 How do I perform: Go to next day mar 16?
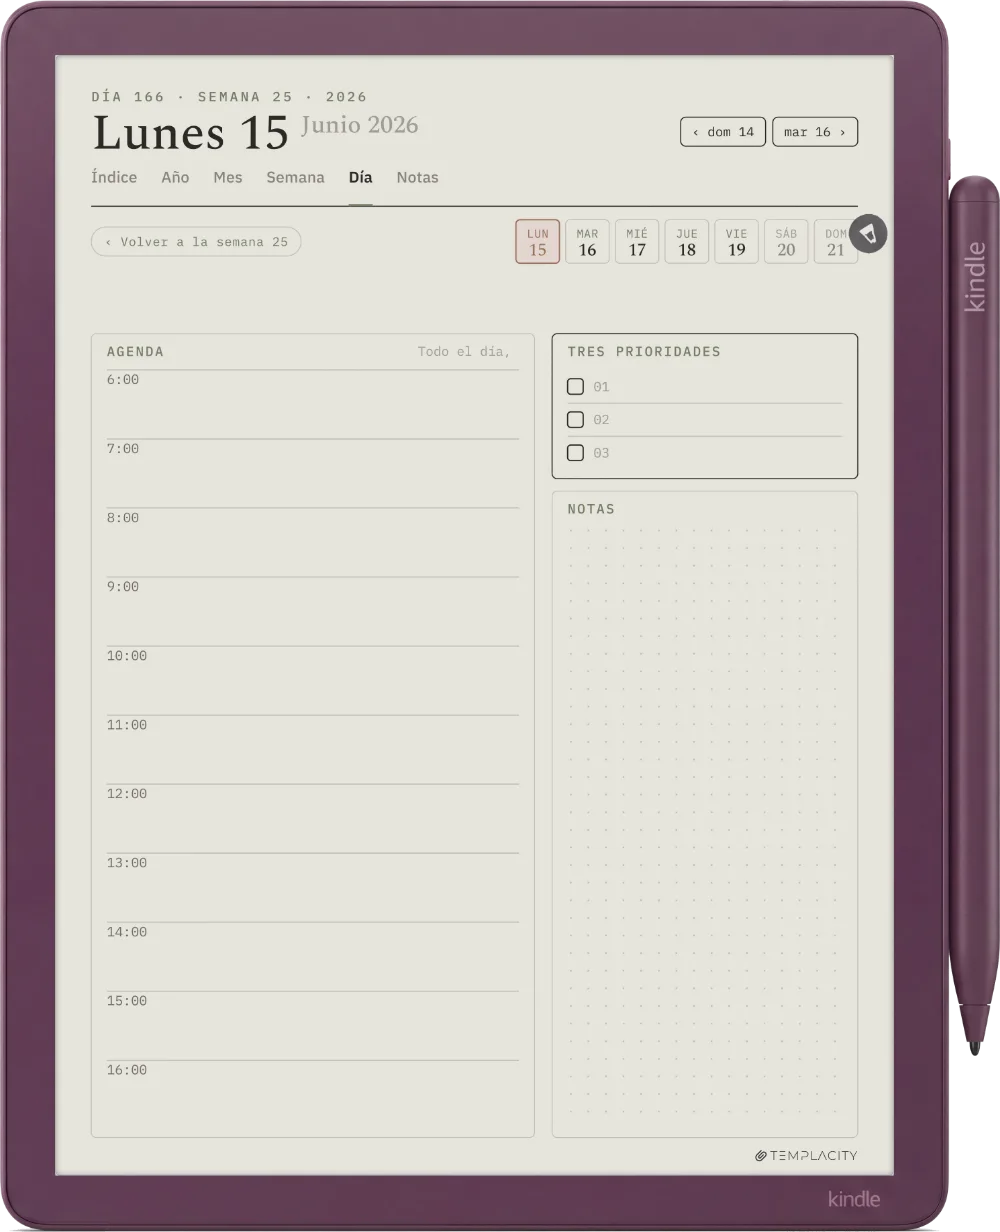pos(815,132)
